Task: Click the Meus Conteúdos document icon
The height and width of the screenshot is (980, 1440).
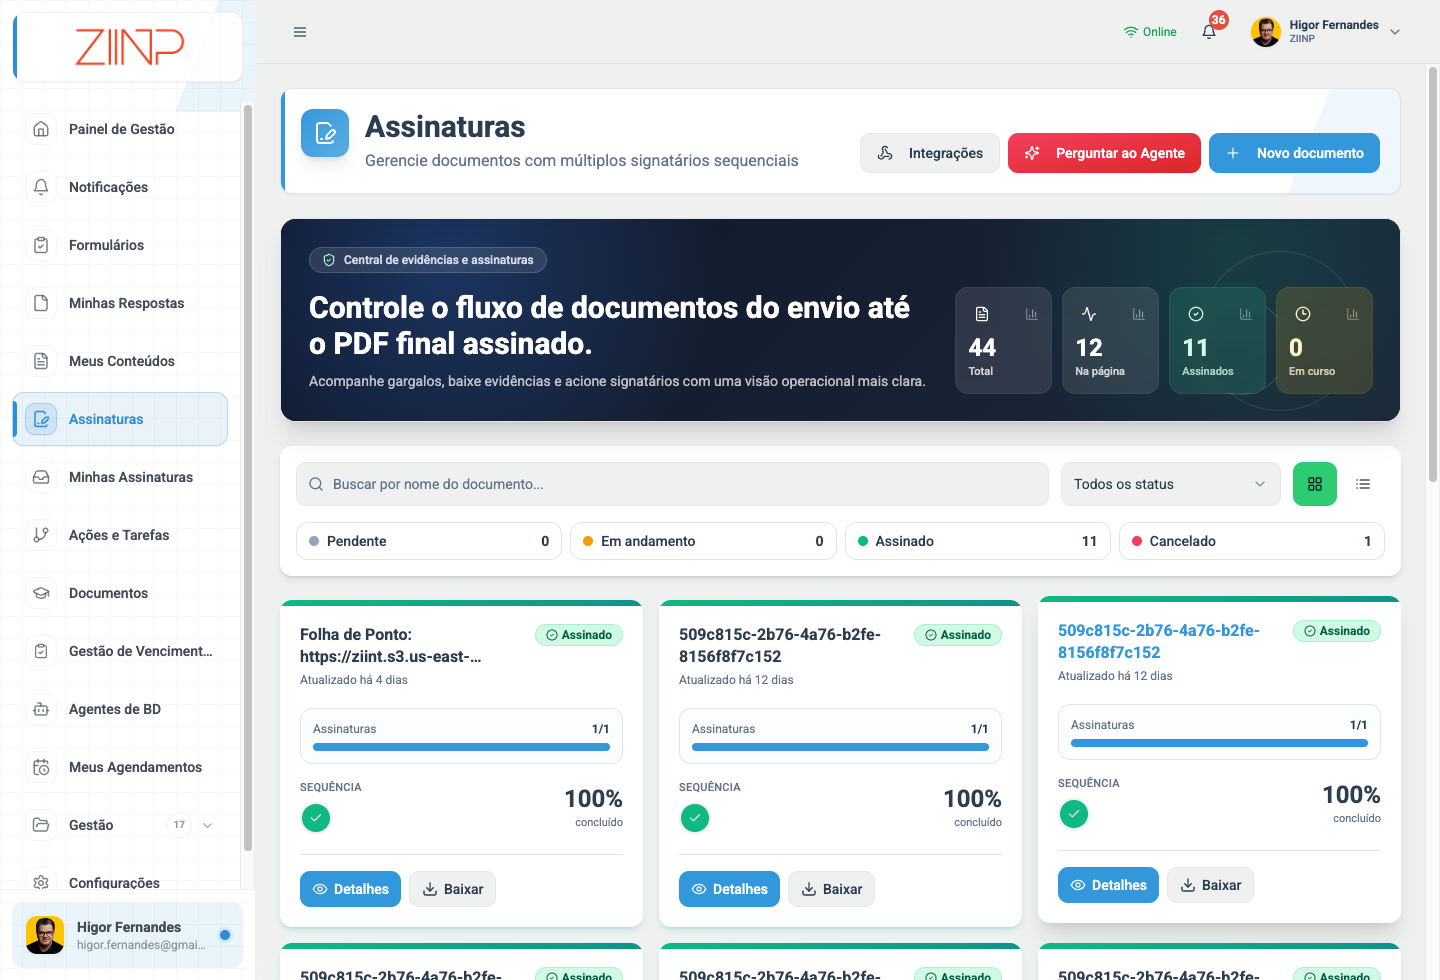Action: [41, 361]
